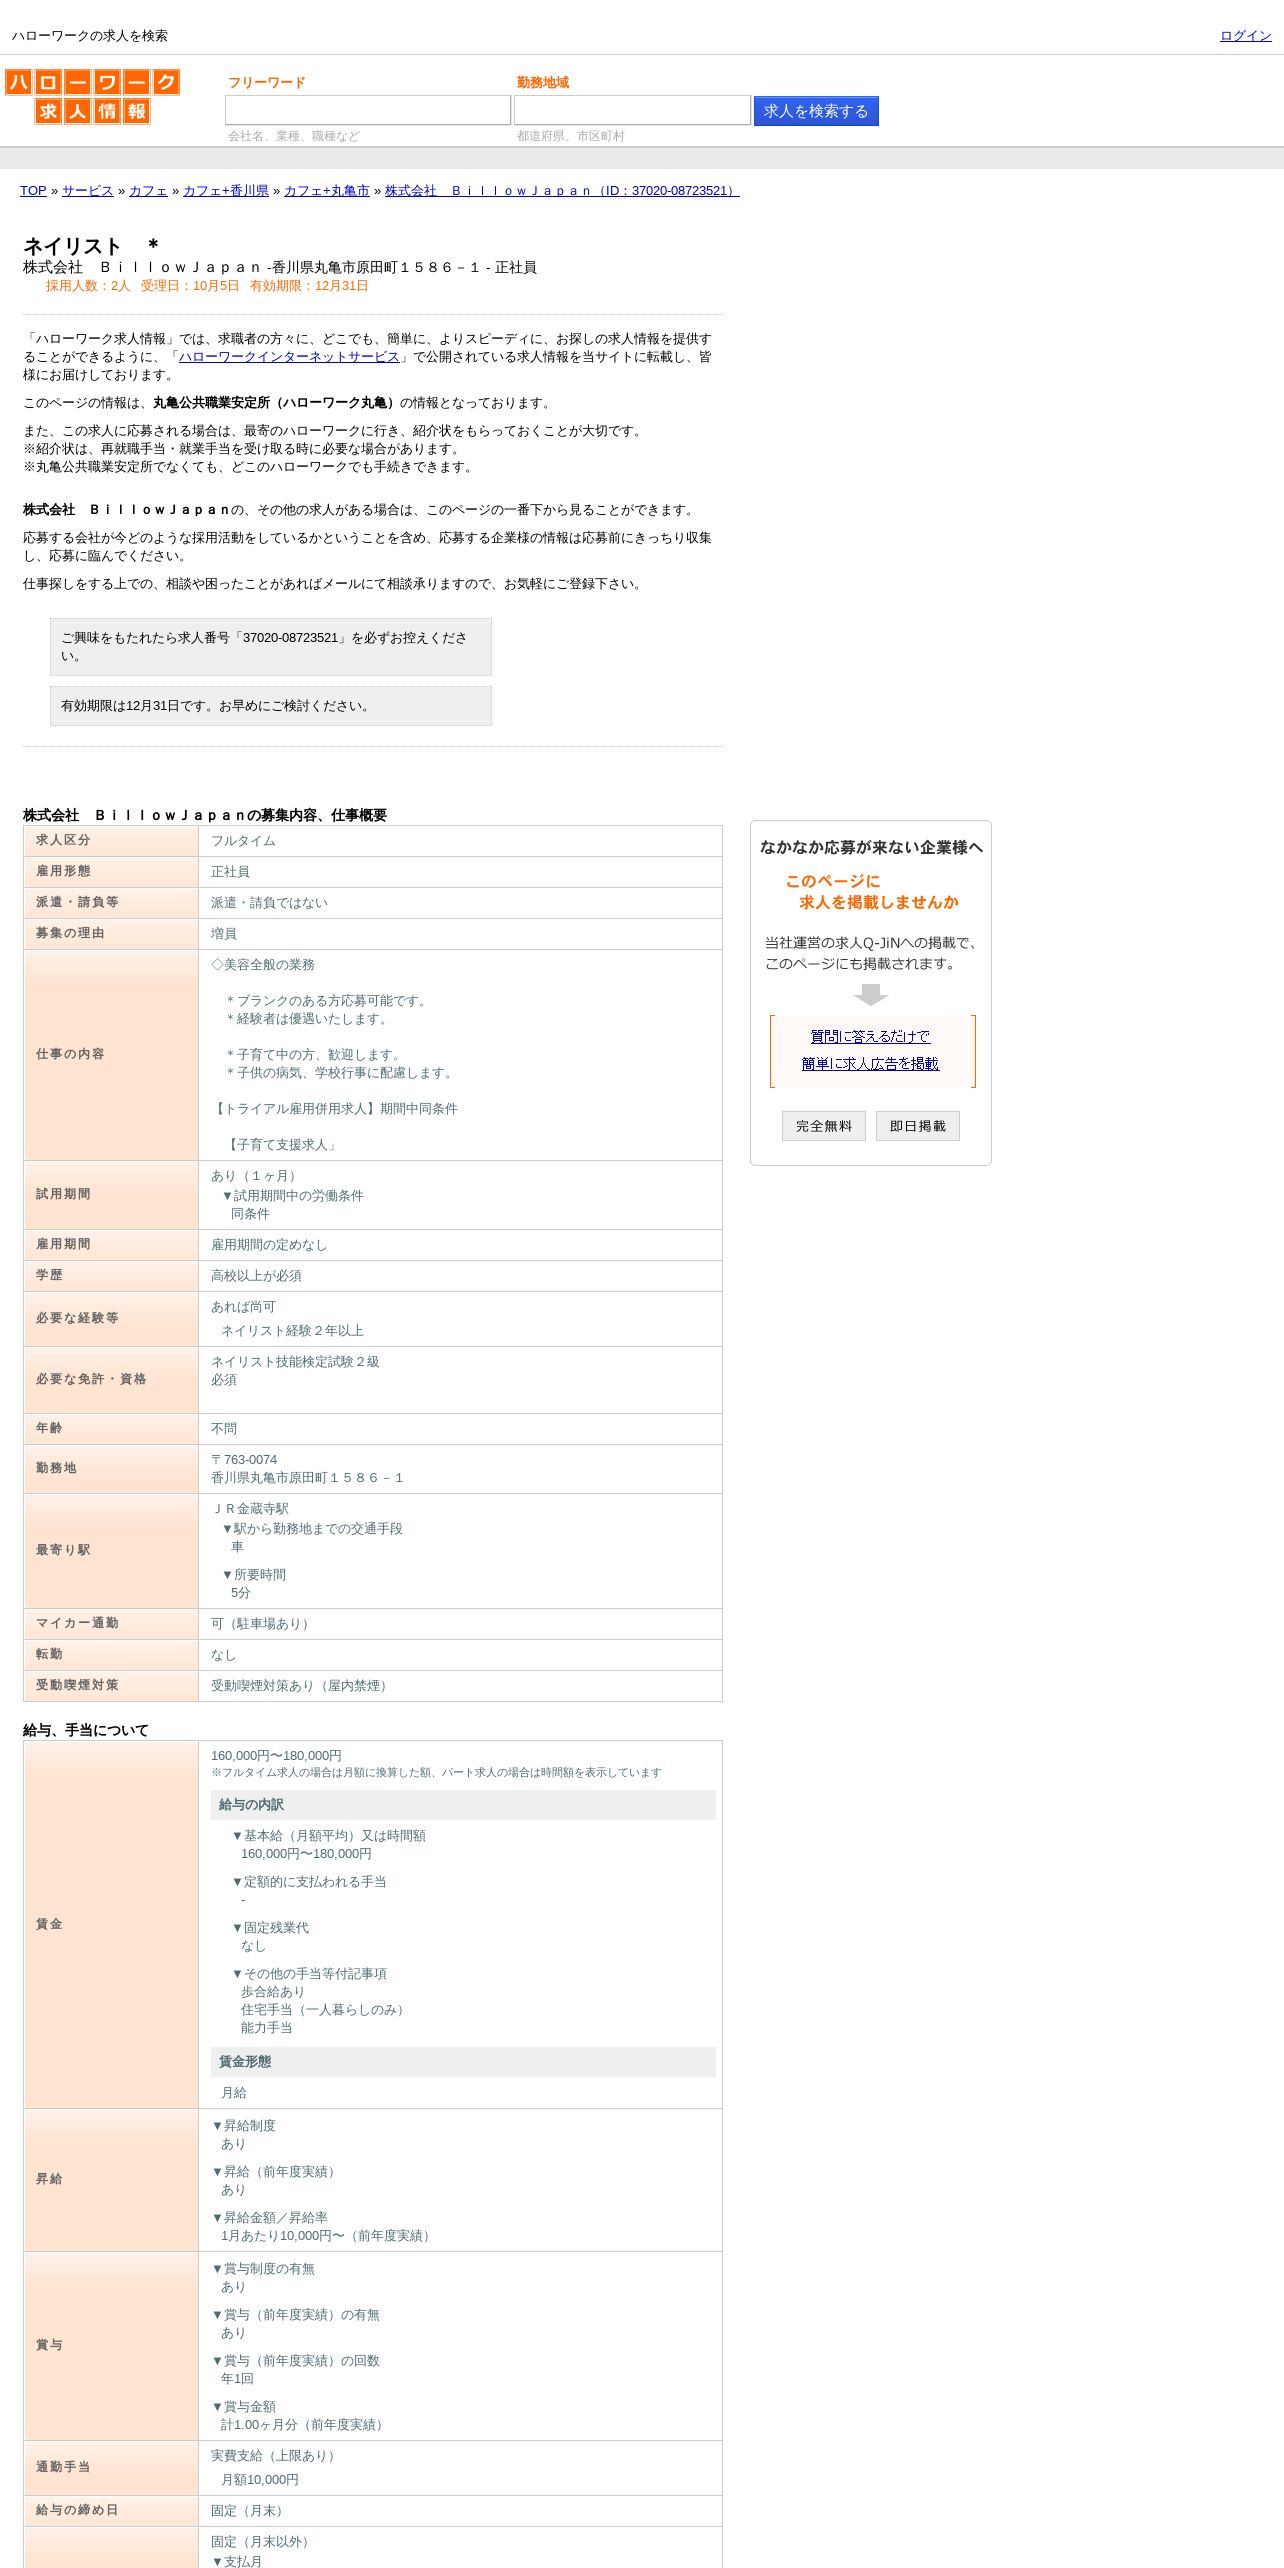
Task: Open the カフェ+丸亀市 breadcrumb link
Action: click(x=327, y=191)
